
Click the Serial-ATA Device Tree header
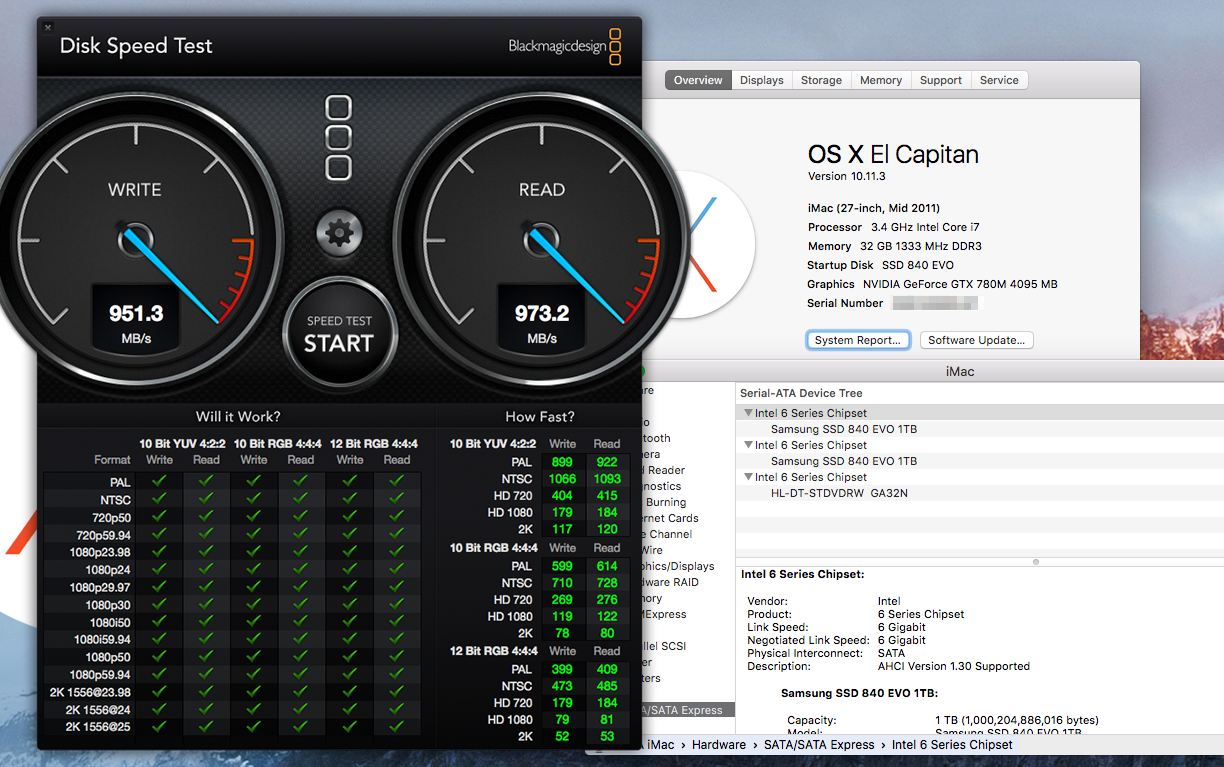(x=800, y=393)
